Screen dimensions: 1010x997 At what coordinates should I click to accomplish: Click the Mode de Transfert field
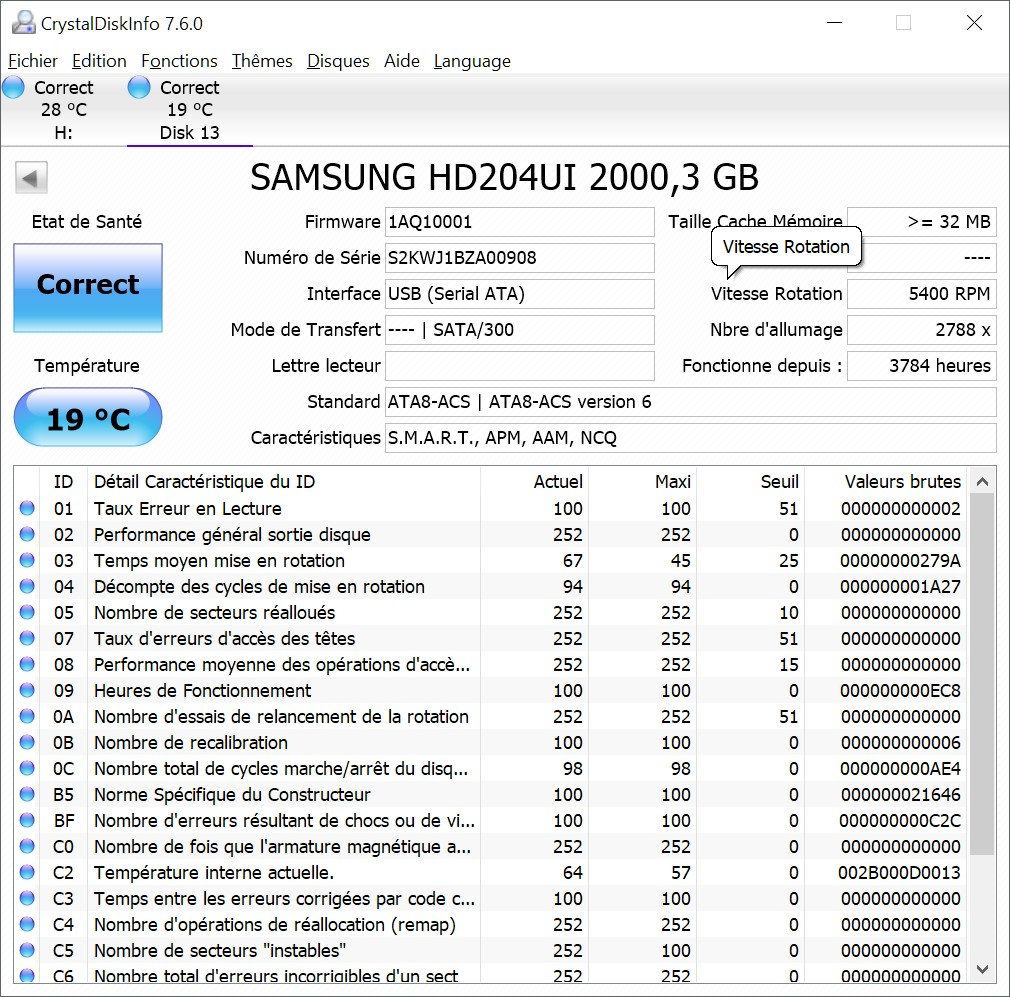[x=520, y=330]
